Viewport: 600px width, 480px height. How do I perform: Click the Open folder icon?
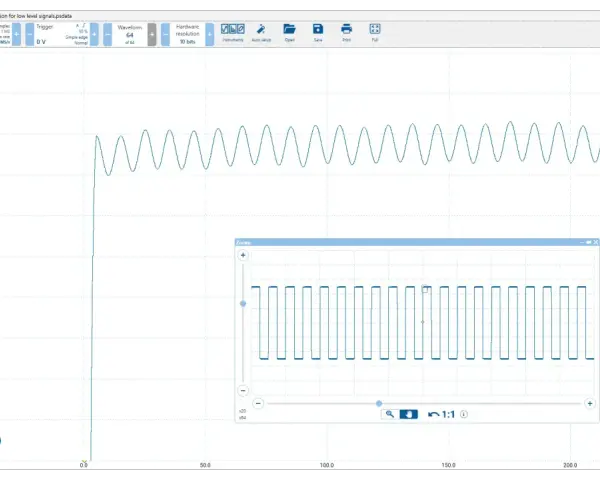pos(289,29)
